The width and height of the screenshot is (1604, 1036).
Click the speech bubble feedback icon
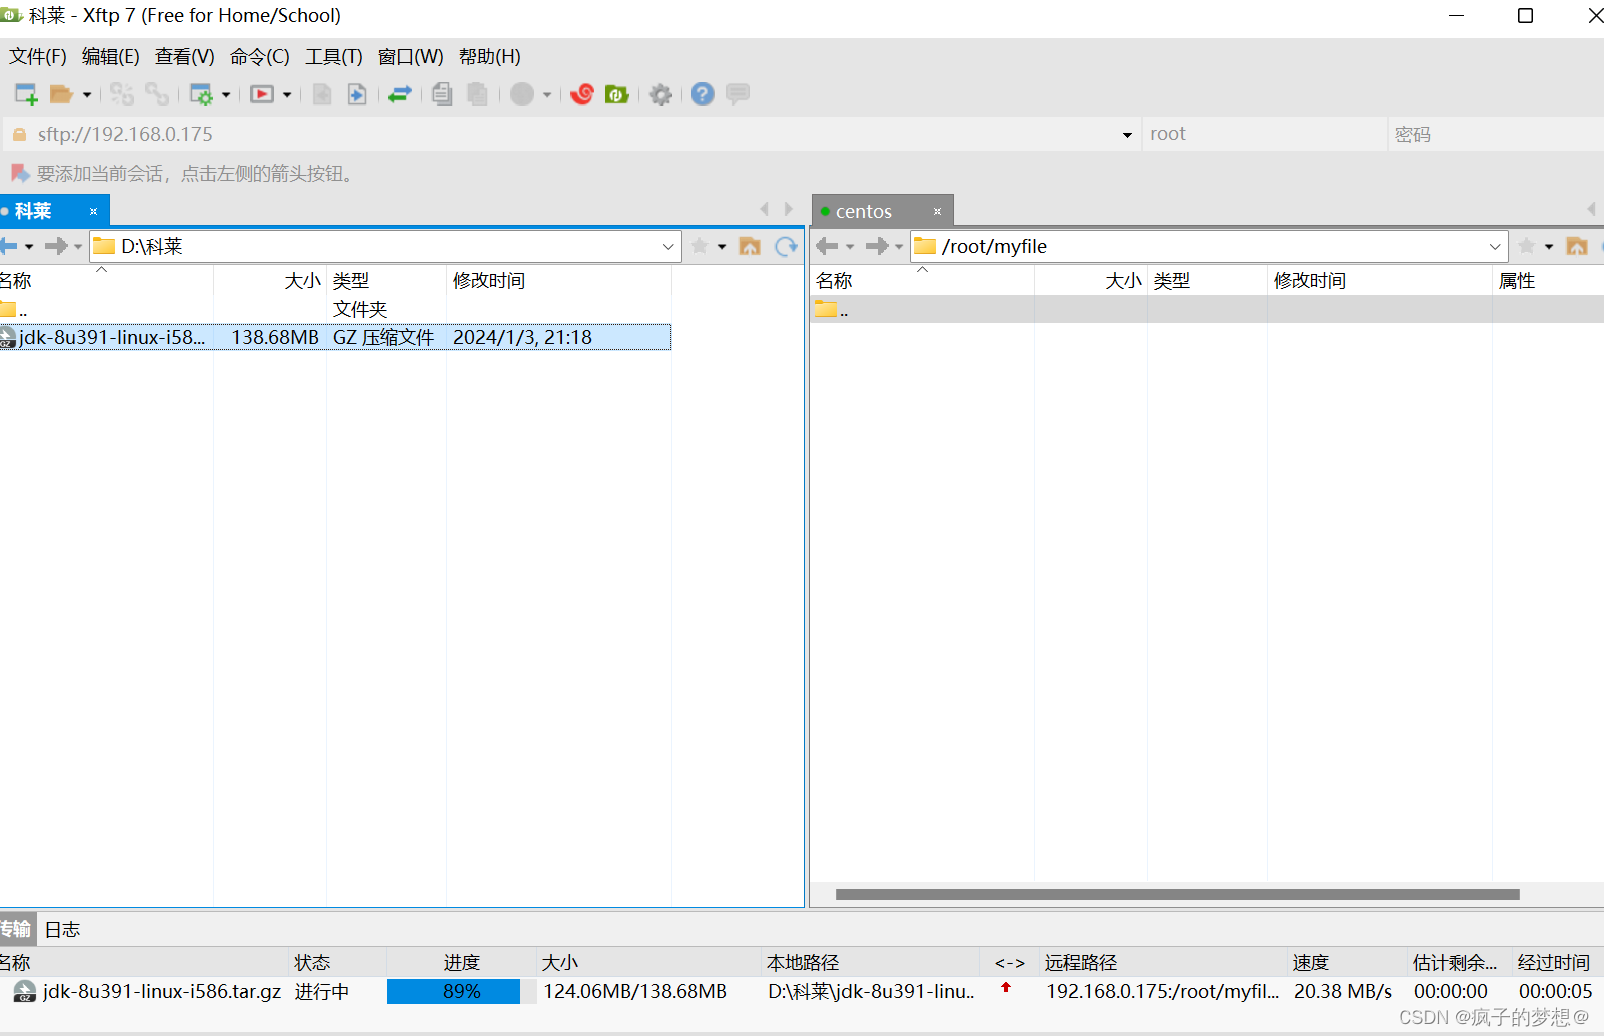pyautogui.click(x=738, y=94)
